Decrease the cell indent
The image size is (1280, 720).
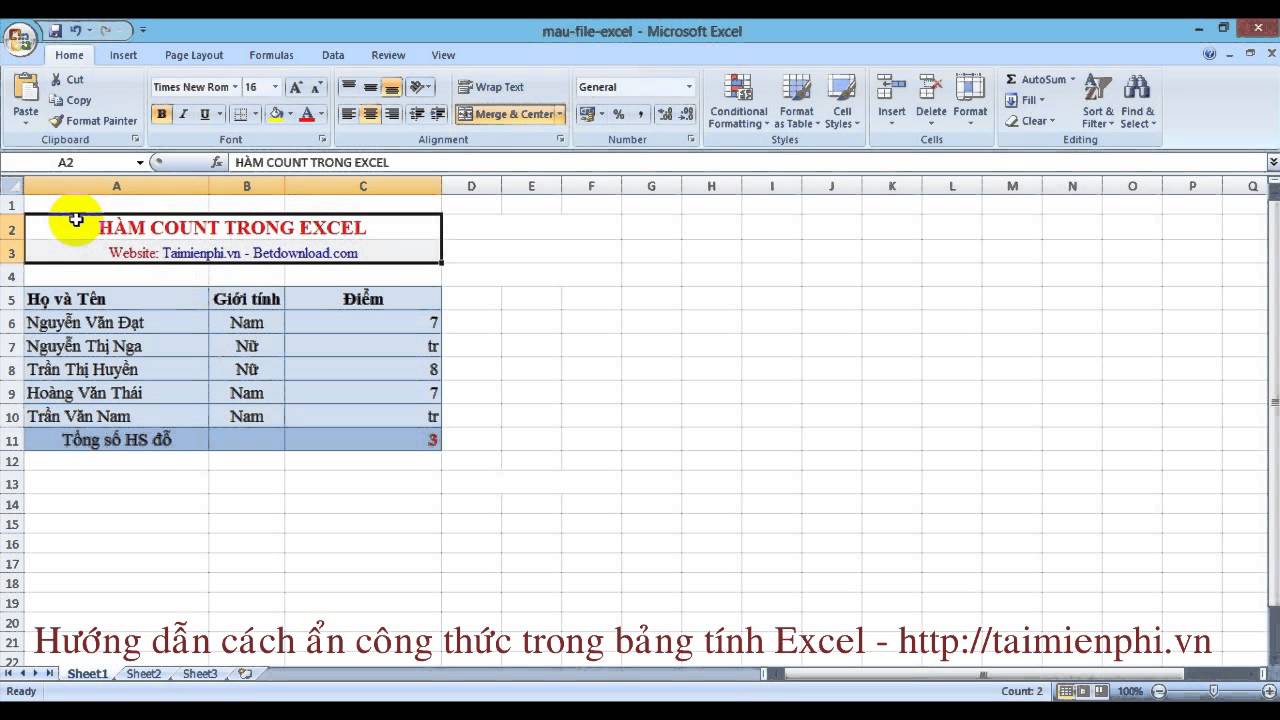coord(417,114)
